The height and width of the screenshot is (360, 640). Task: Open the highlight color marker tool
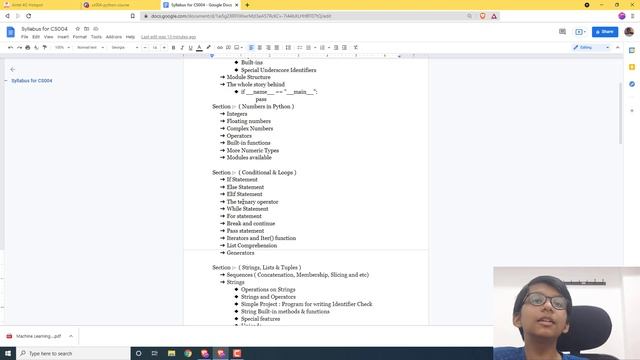pos(208,48)
